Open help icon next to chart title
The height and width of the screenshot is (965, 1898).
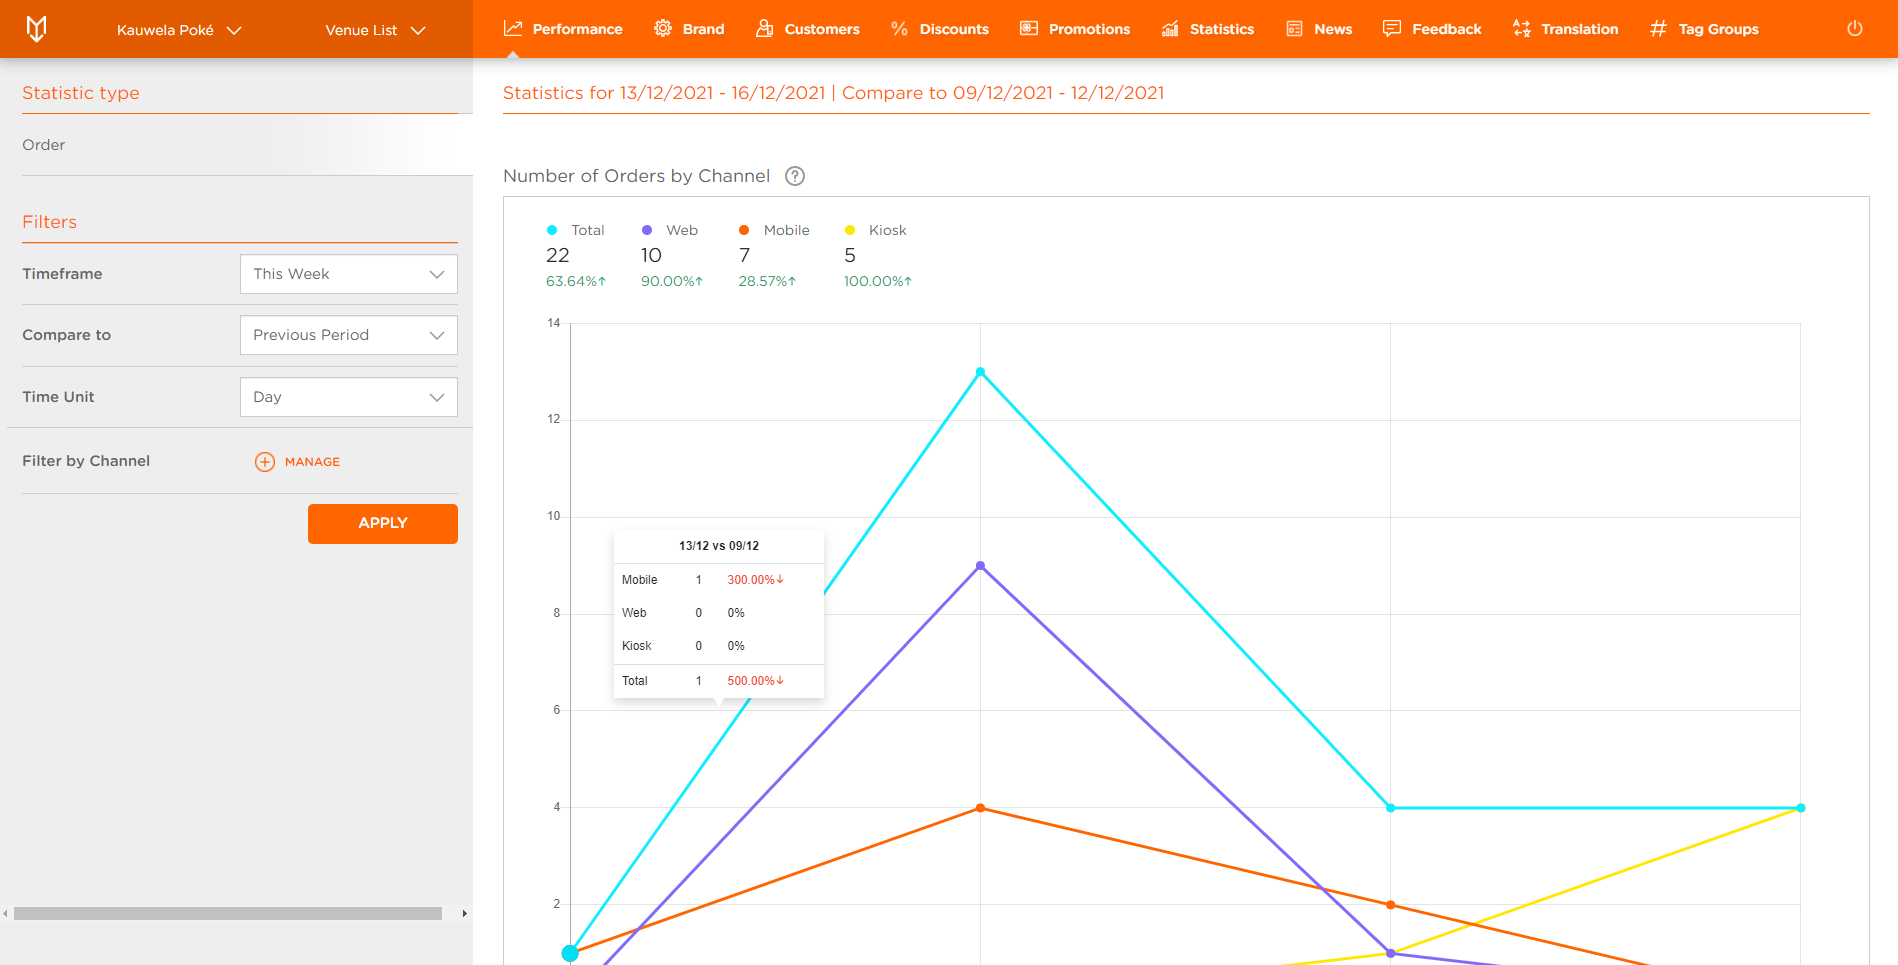[x=795, y=176]
